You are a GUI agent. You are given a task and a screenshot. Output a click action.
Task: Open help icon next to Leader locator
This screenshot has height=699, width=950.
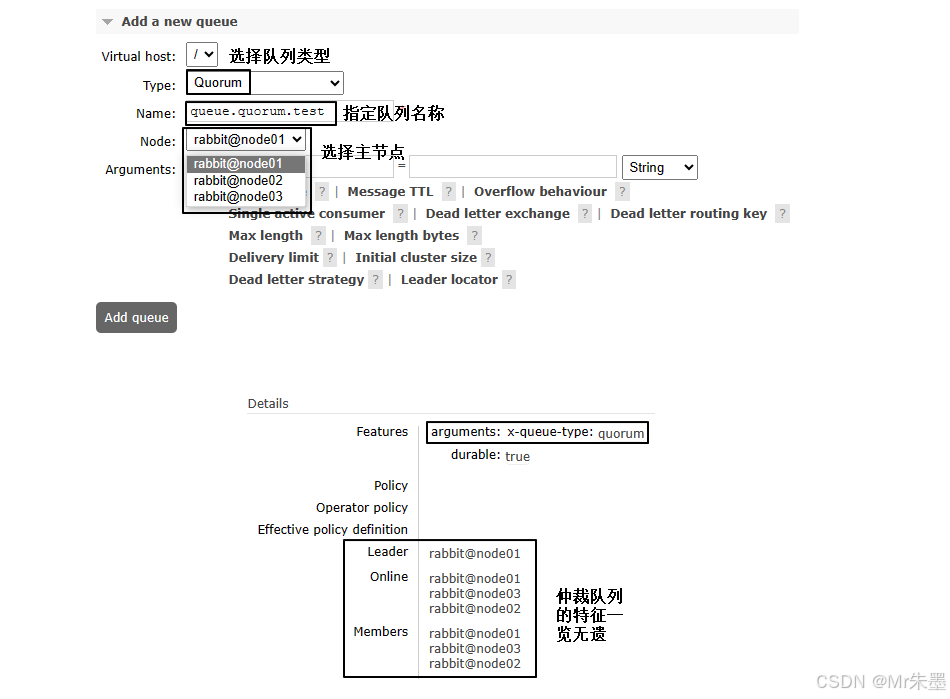[509, 280]
